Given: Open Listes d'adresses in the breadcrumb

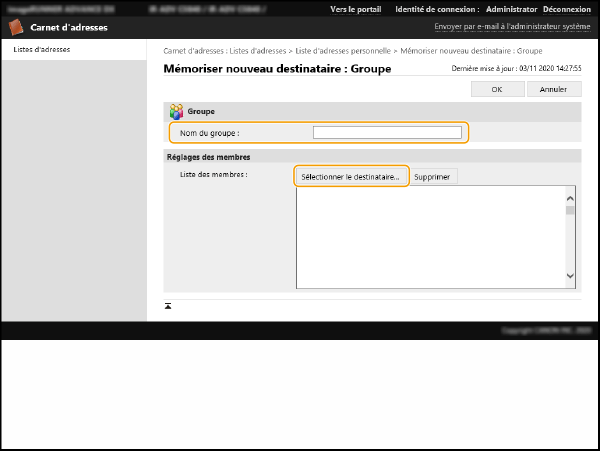Looking at the screenshot, I should pyautogui.click(x=259, y=49).
